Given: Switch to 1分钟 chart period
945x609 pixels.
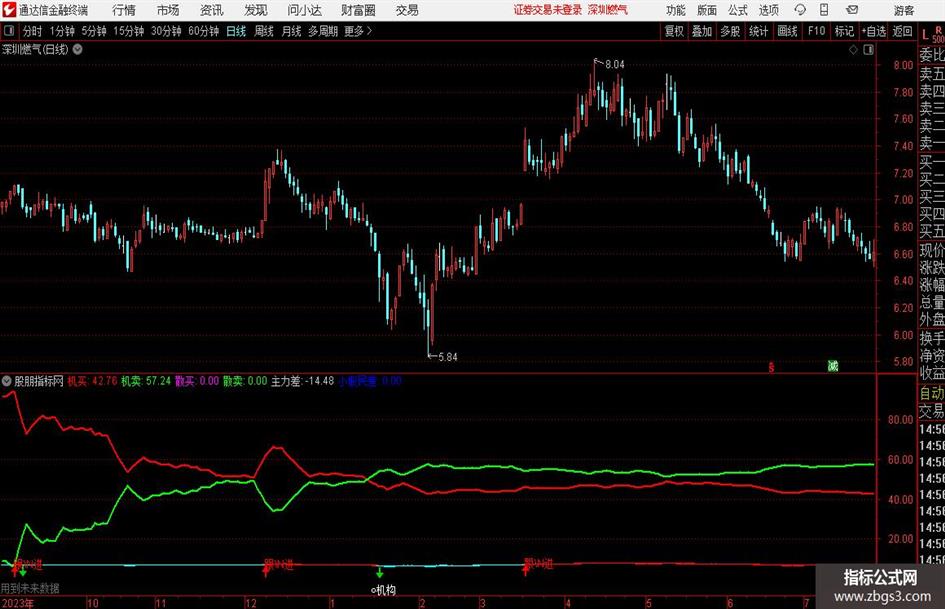Looking at the screenshot, I should pyautogui.click(x=61, y=31).
